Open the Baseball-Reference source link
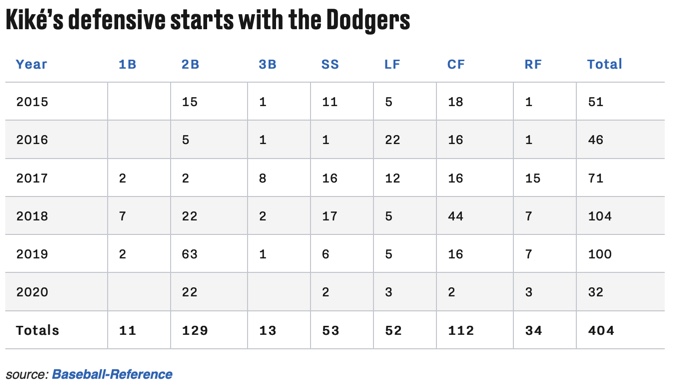This screenshot has height=387, width=680. coord(112,374)
